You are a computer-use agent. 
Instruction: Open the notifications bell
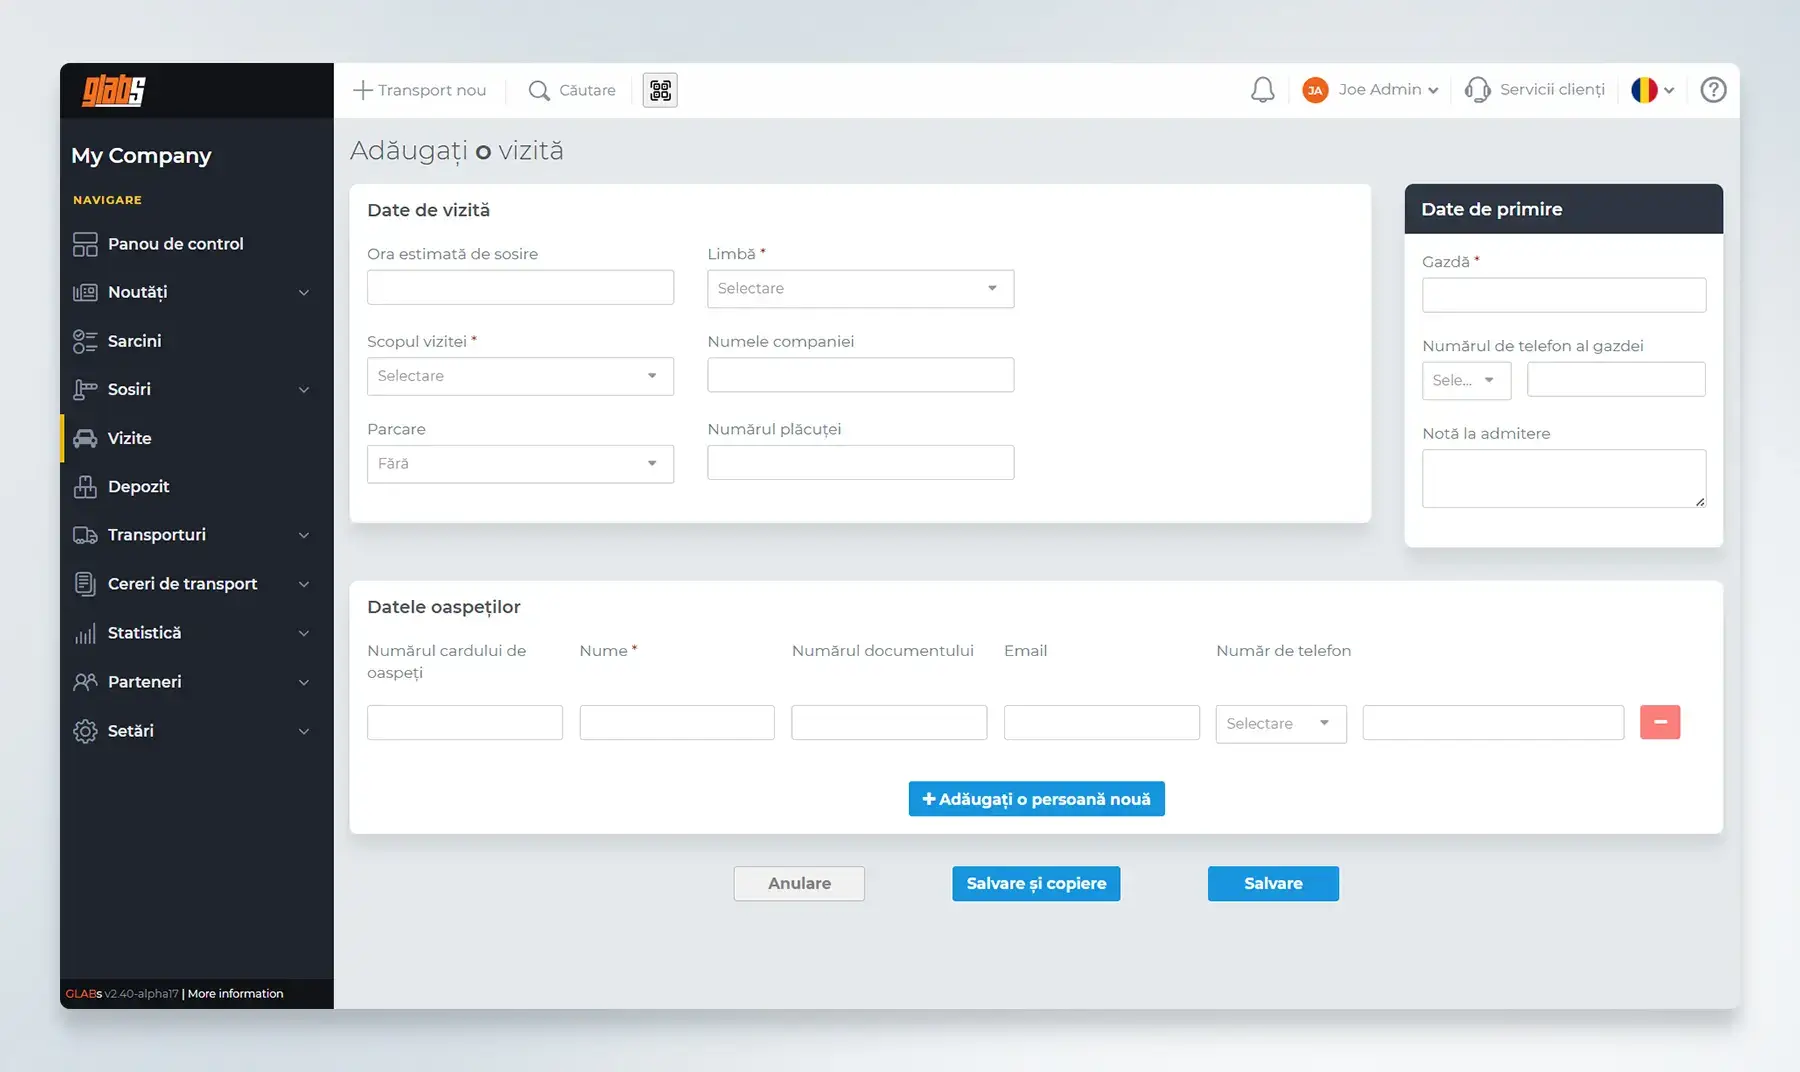1262,90
